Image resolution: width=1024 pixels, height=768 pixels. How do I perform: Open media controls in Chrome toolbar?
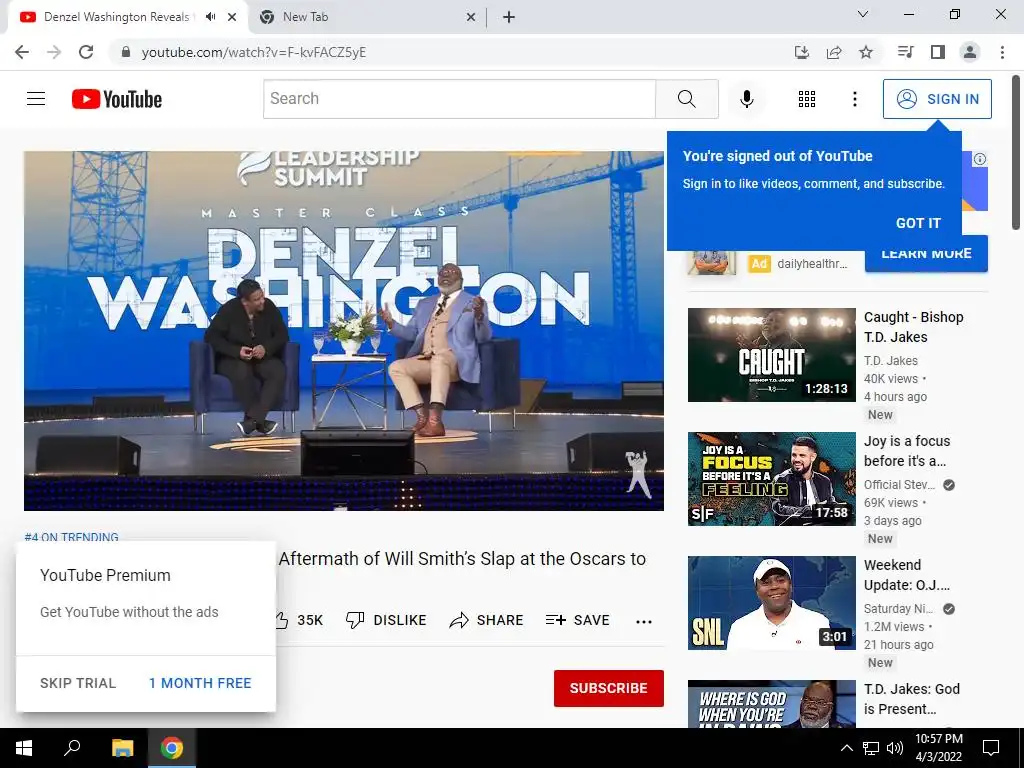[x=905, y=52]
